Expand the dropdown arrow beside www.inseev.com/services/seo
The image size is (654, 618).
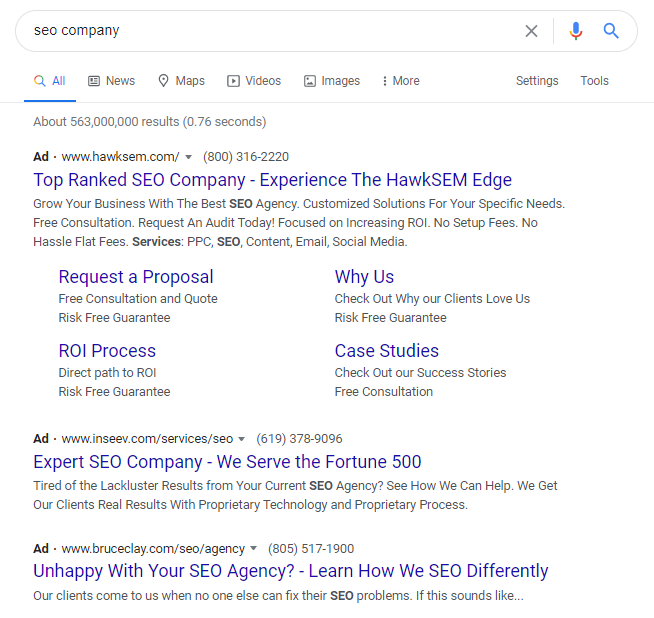pyautogui.click(x=242, y=439)
